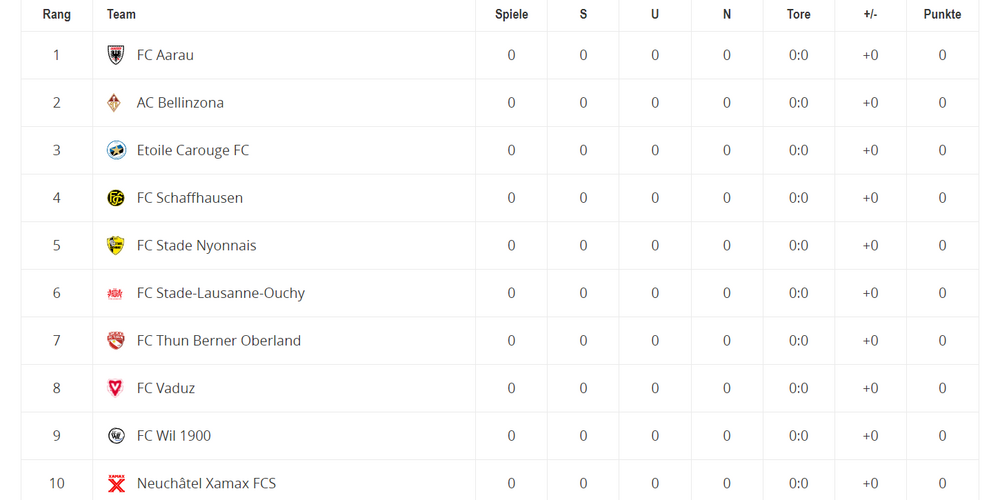Screen dimensions: 1000x500
Task: Click the AC Bellinzona club logo
Action: pos(114,103)
